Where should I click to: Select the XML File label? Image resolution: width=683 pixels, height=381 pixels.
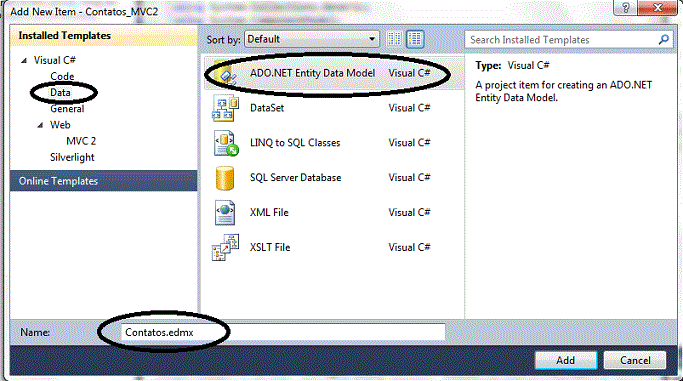click(269, 212)
